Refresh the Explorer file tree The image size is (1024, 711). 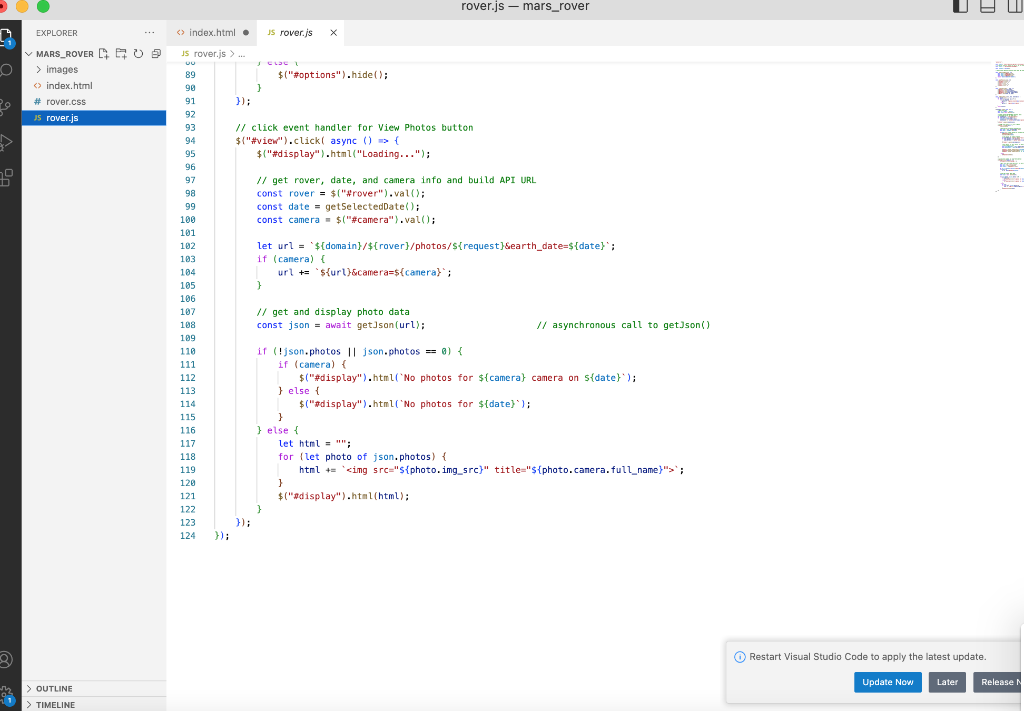[x=138, y=54]
